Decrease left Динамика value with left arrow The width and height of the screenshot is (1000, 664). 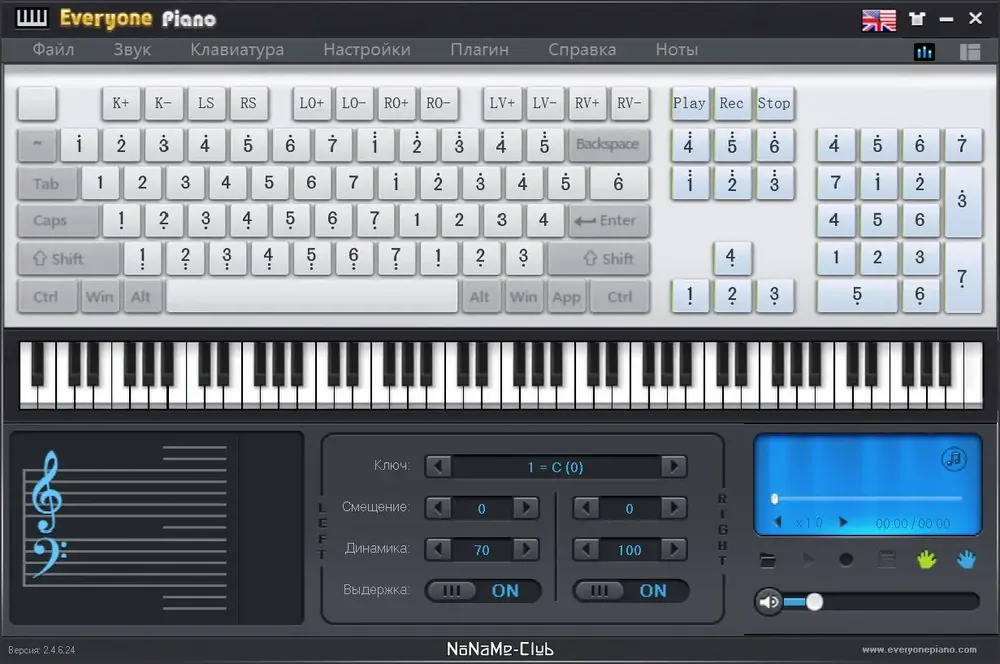tap(438, 550)
